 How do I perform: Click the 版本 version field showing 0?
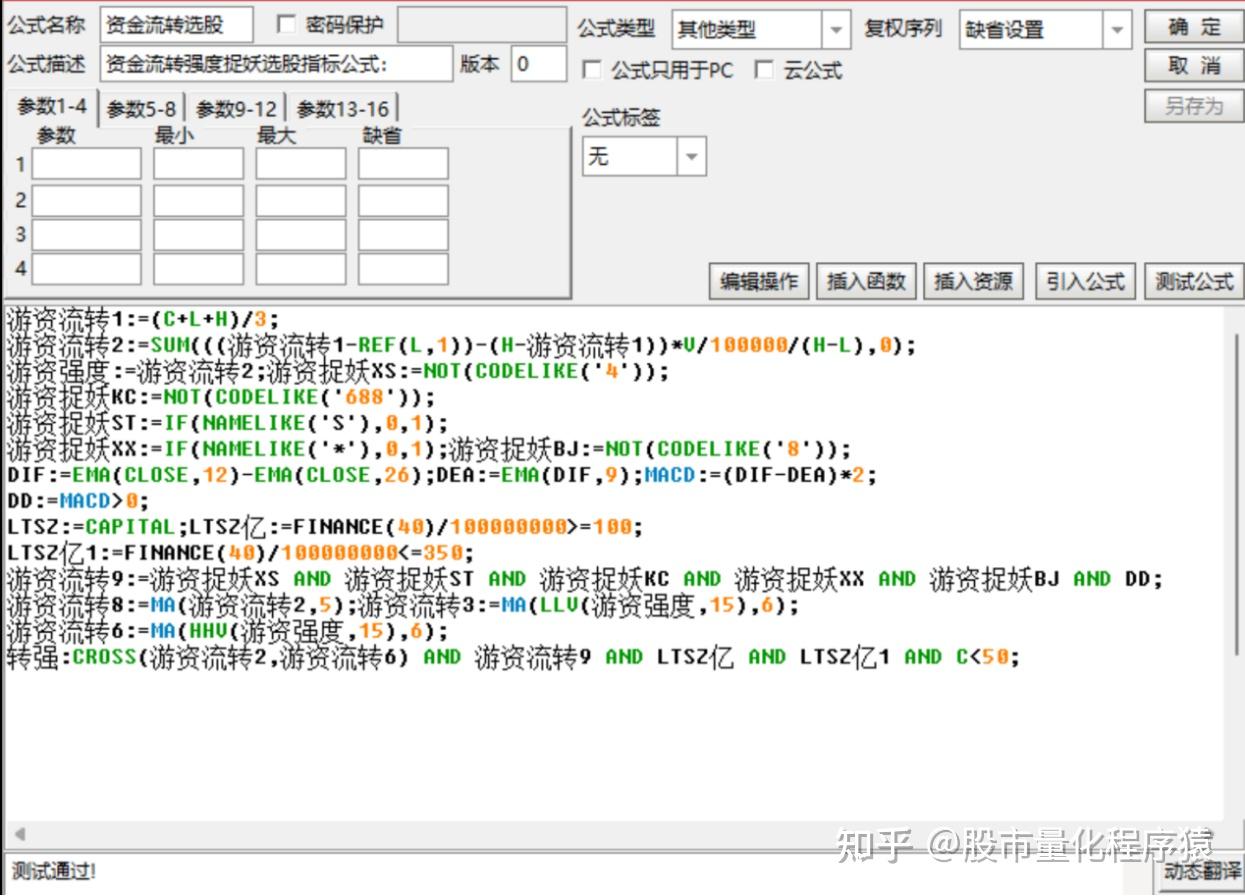(539, 64)
